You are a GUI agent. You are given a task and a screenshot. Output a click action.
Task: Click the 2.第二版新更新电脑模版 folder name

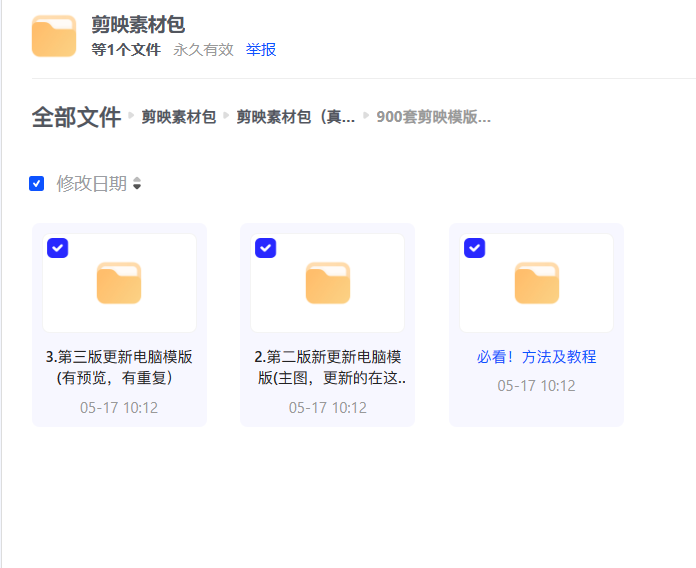[327, 367]
